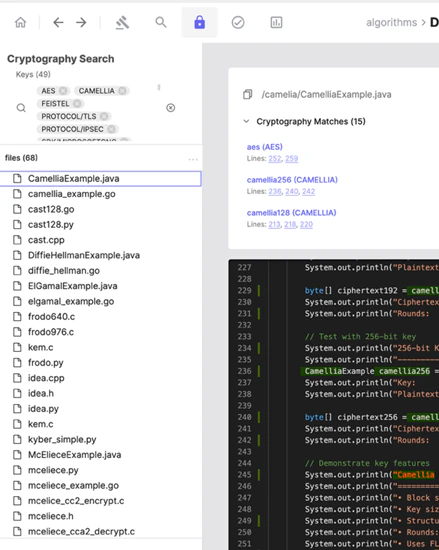Screen dimensions: 439x550
Task: Select the lock cryptography icon
Action: (x=200, y=22)
